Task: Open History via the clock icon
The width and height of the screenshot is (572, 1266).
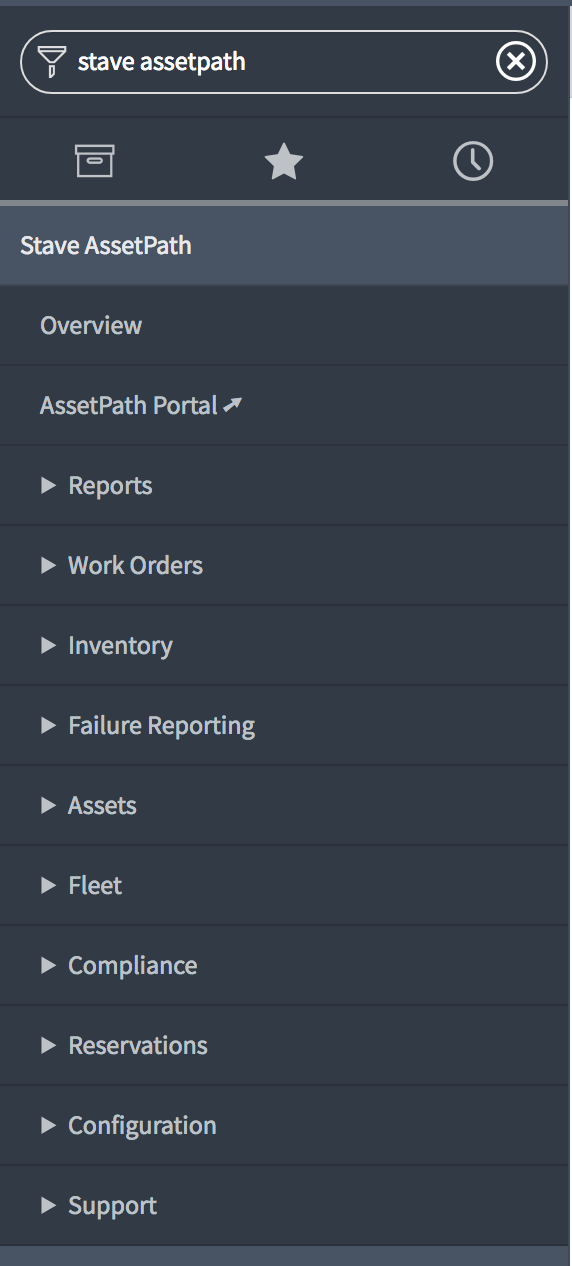Action: tap(473, 161)
